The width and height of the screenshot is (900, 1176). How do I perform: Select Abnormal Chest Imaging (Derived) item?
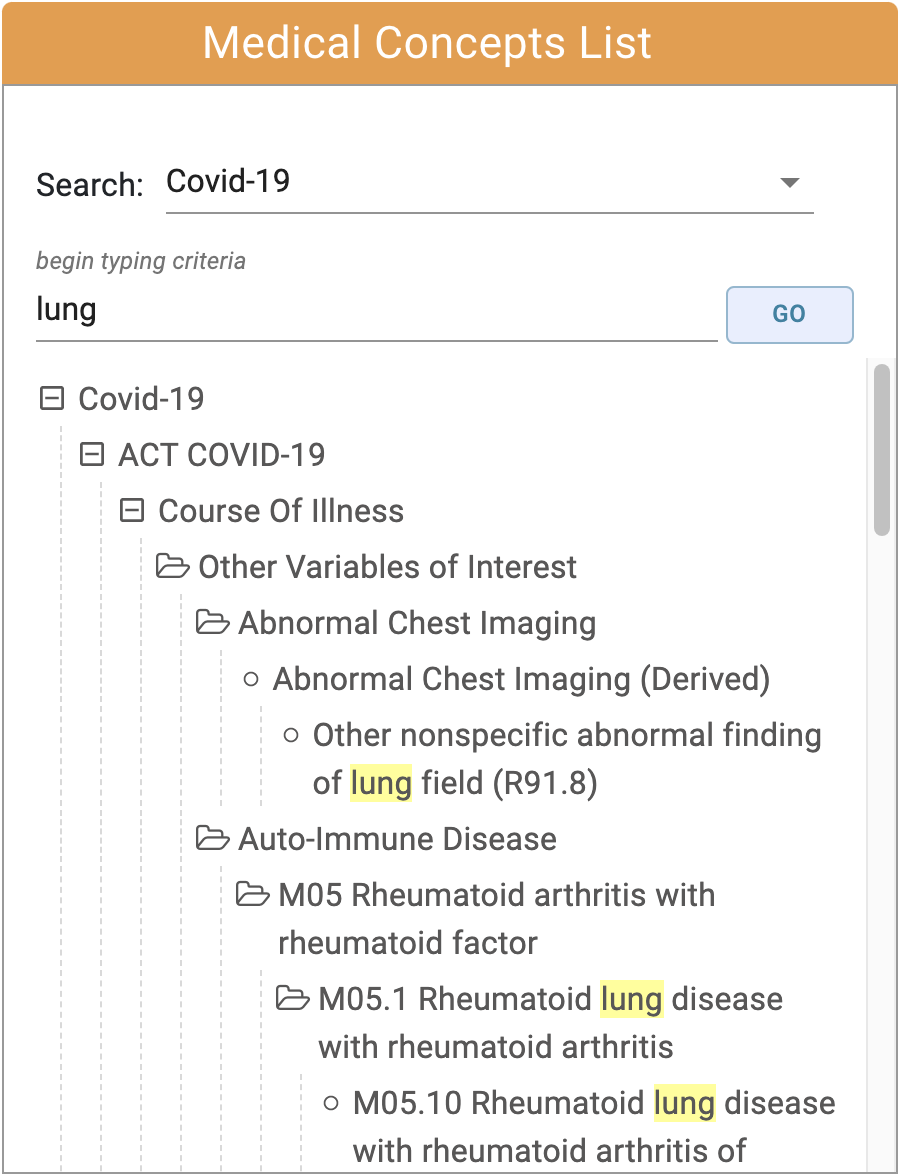(521, 680)
